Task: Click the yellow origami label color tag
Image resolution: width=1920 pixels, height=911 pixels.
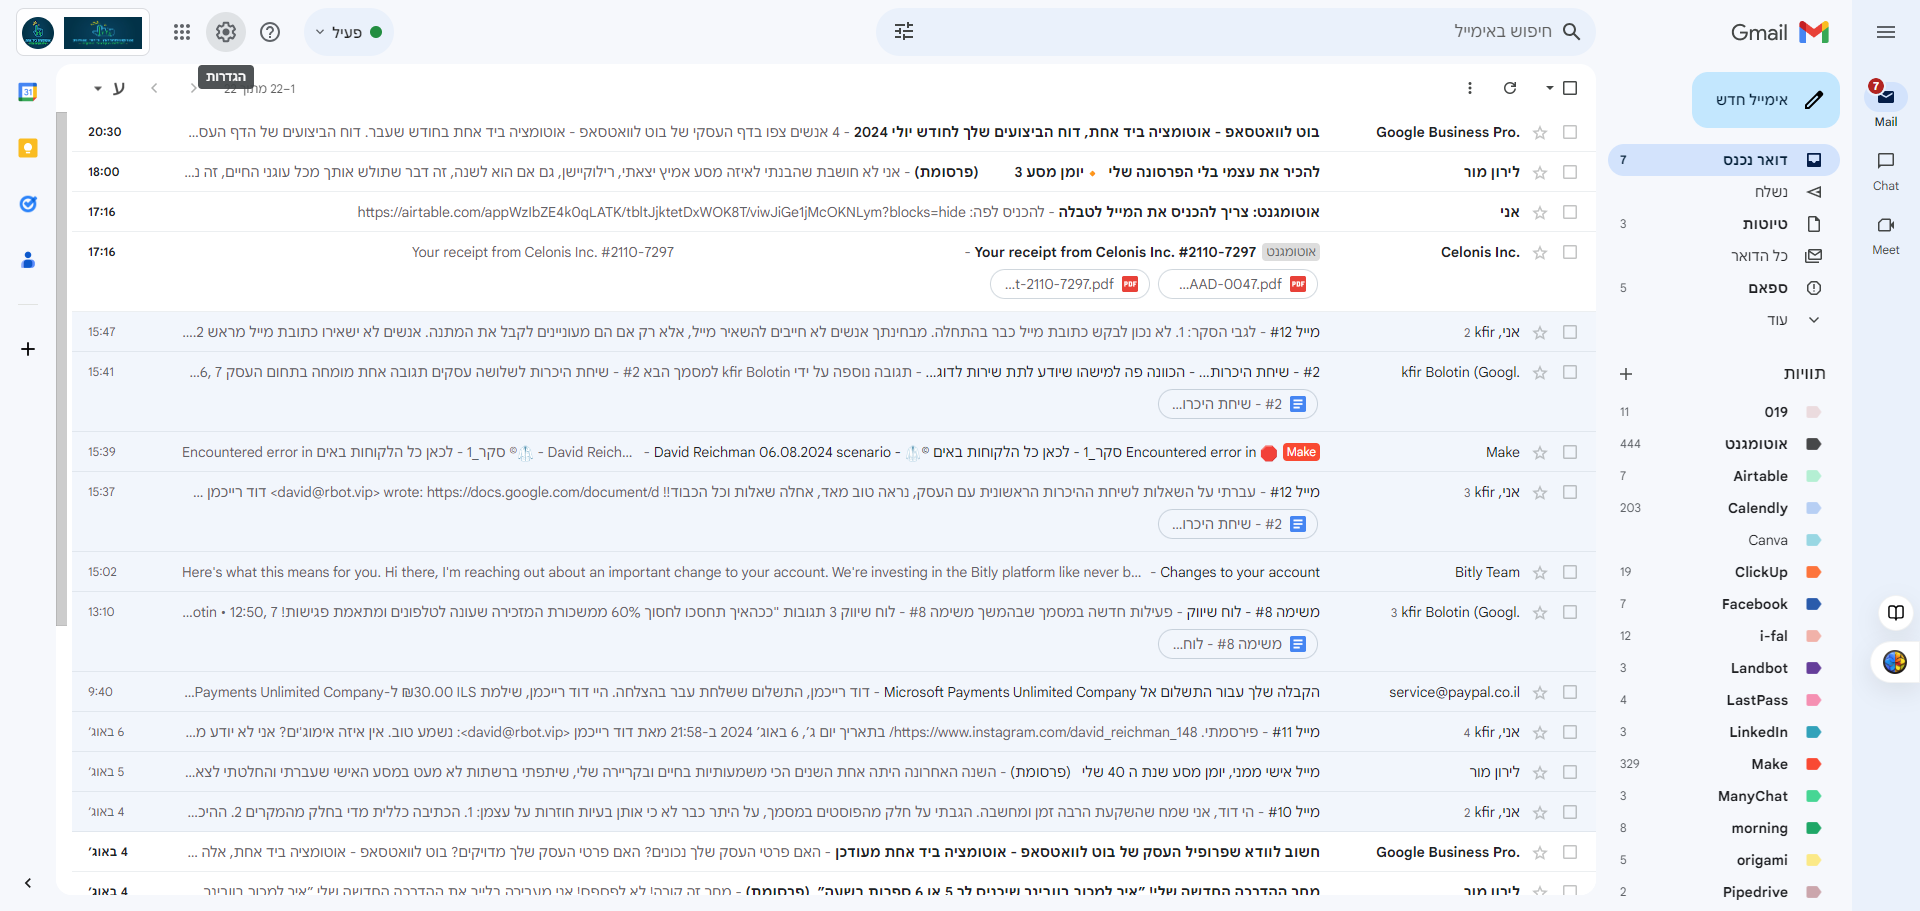Action: 1814,860
